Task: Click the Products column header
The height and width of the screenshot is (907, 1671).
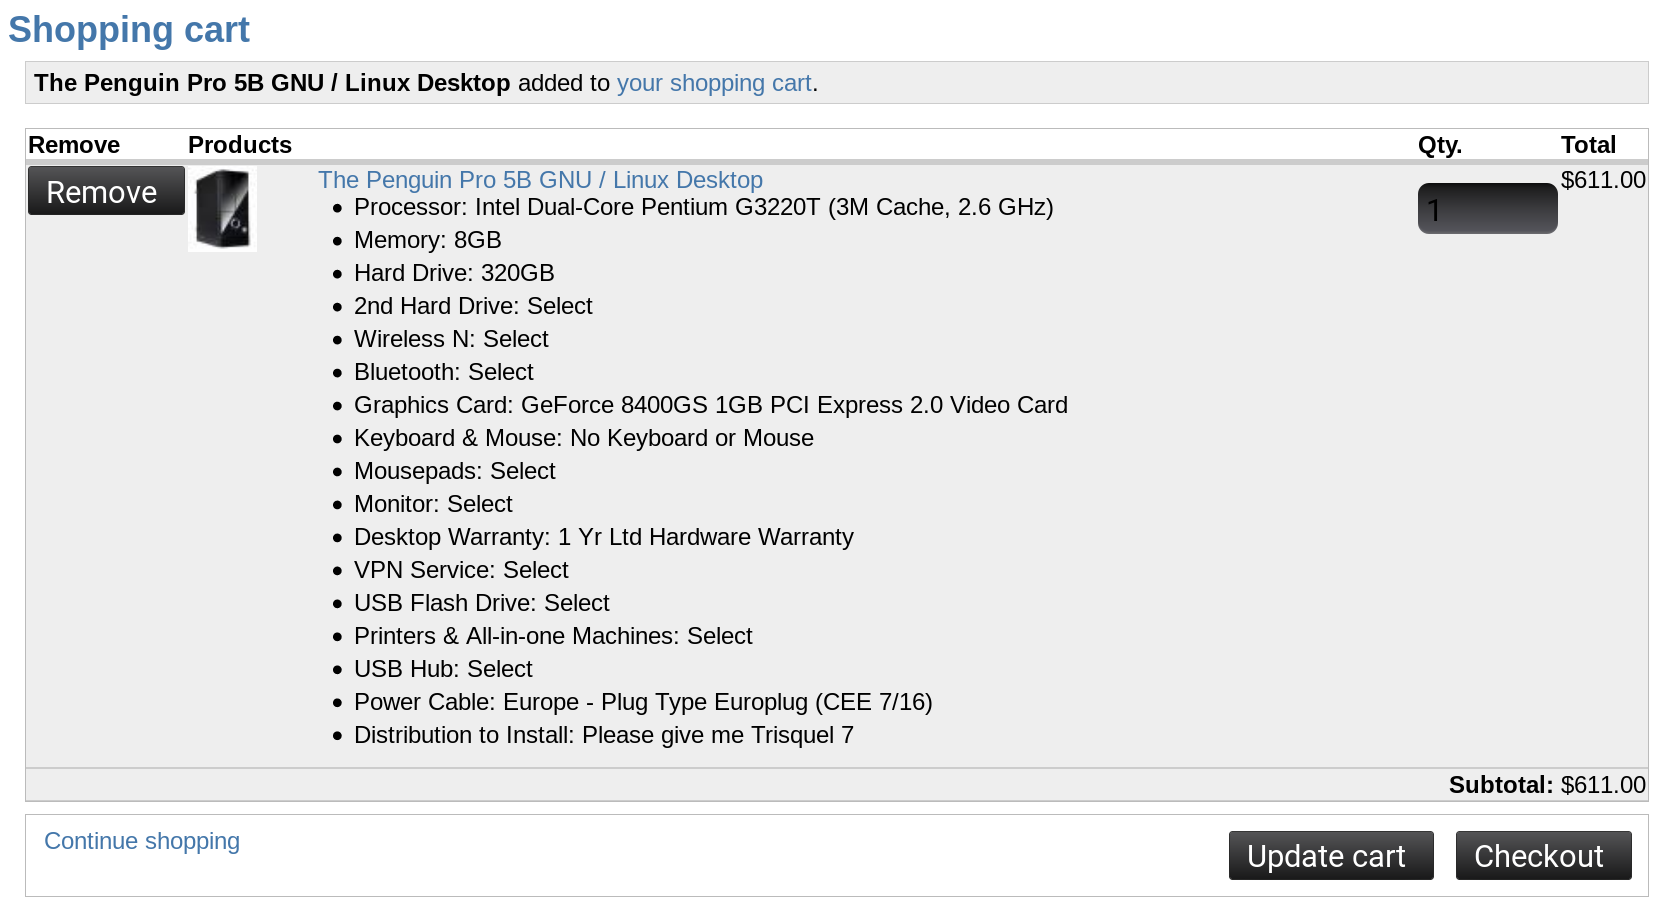Action: (x=240, y=145)
